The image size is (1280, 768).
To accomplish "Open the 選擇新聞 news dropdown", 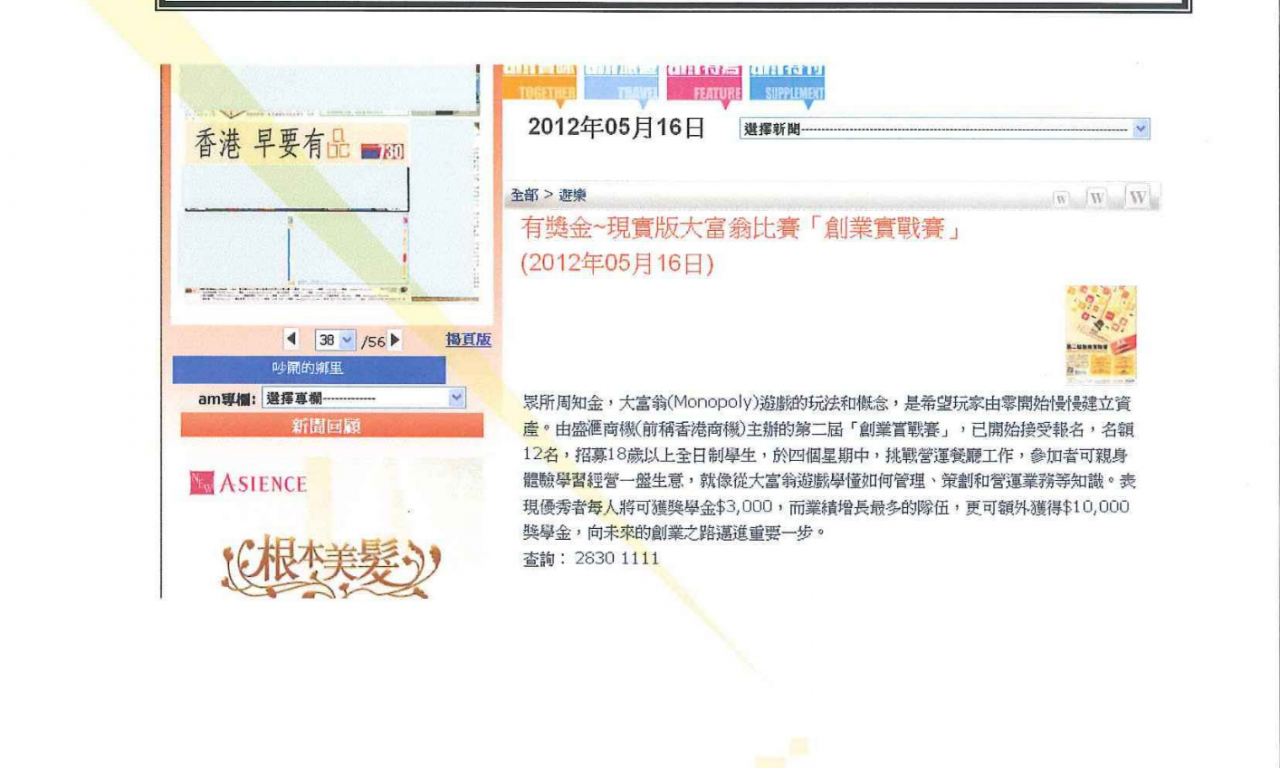I will pos(945,129).
